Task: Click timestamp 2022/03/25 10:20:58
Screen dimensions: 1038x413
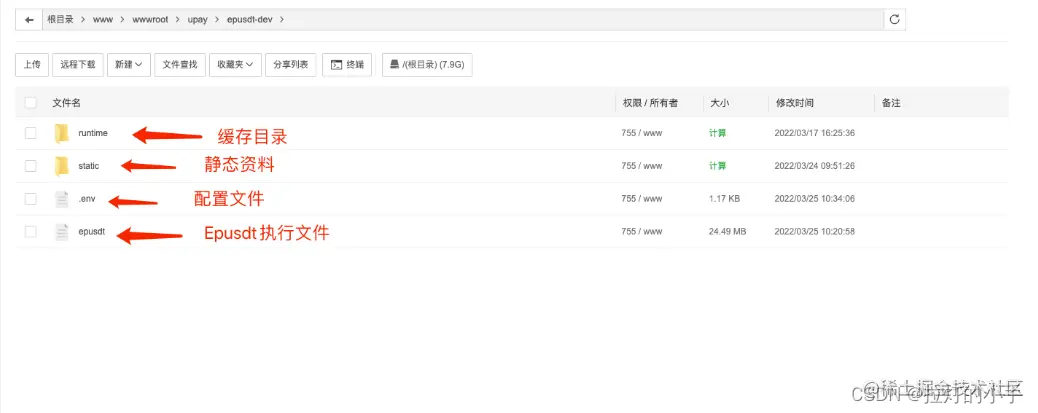Action: 814,232
